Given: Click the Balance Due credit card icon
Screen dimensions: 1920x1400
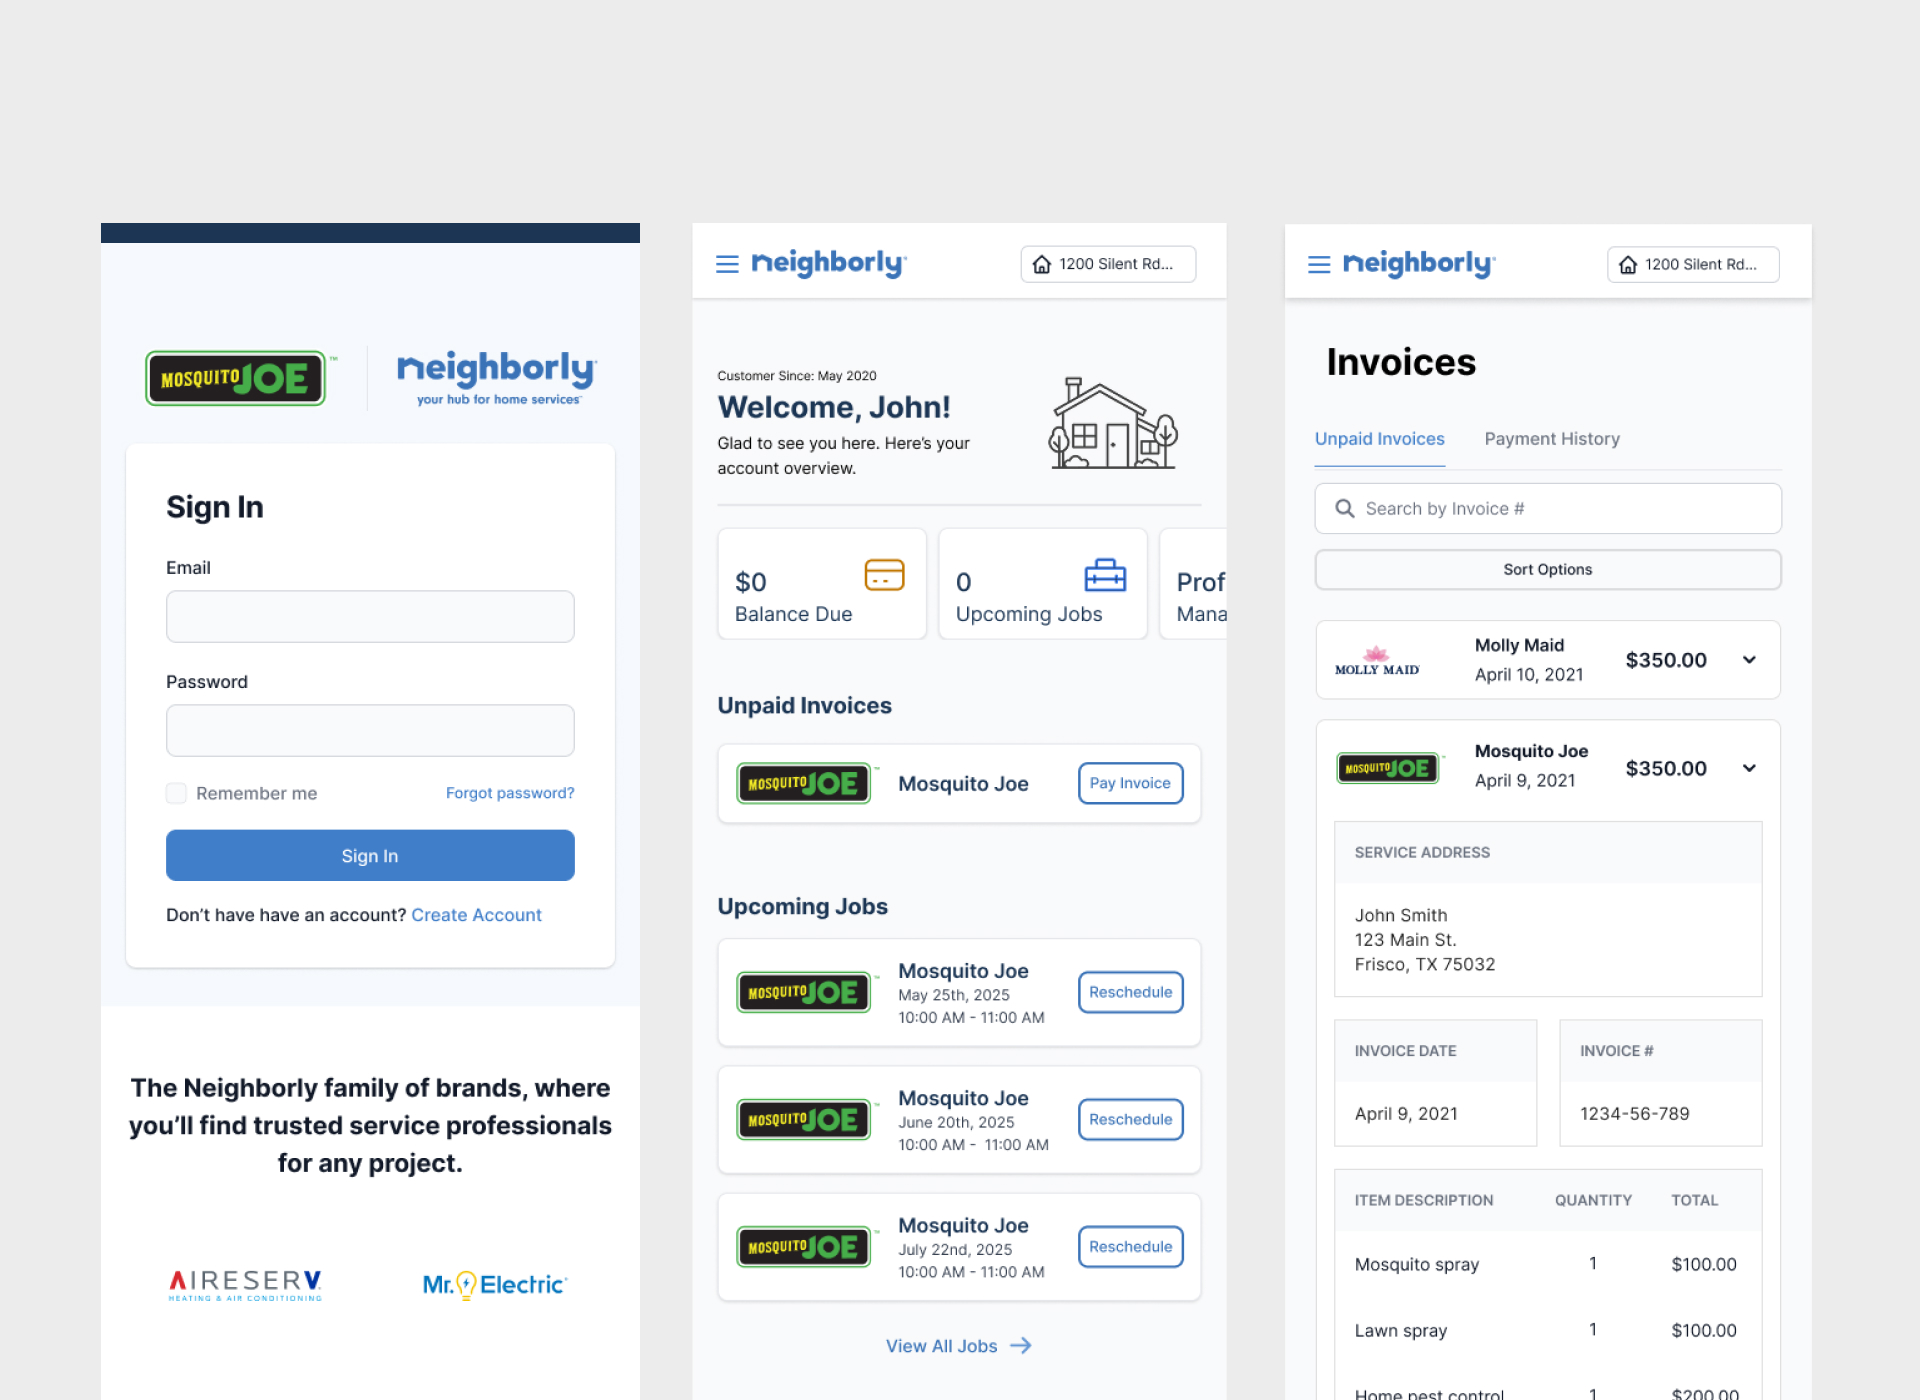Looking at the screenshot, I should (884, 575).
